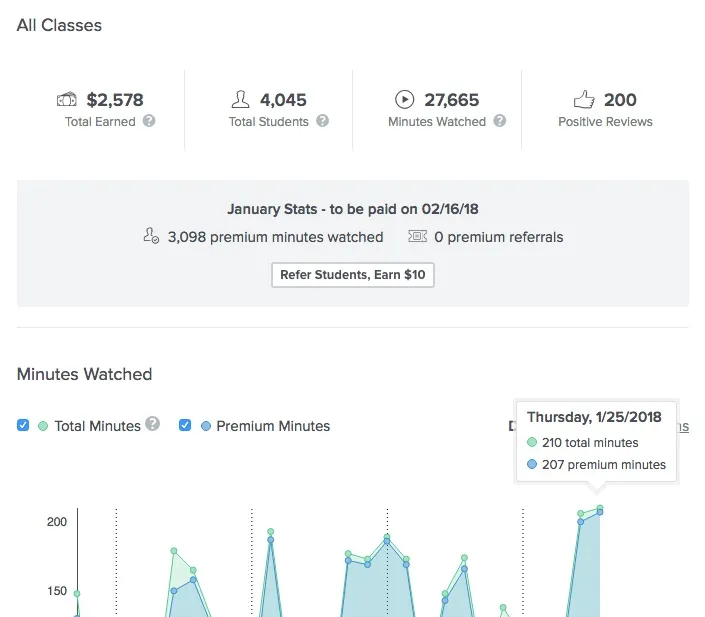Click 0 premium referrals text
The height and width of the screenshot is (617, 705).
(499, 237)
